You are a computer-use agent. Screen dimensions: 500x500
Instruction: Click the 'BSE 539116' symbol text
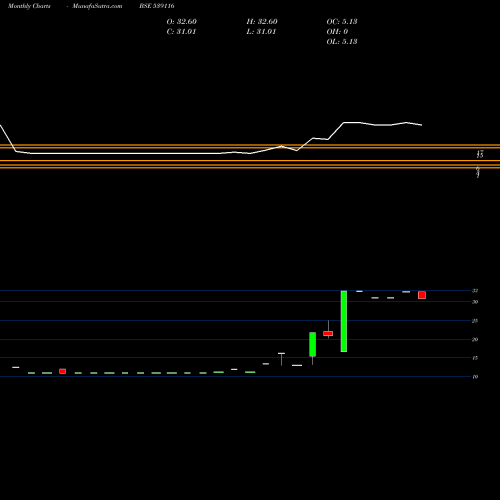[x=157, y=6]
